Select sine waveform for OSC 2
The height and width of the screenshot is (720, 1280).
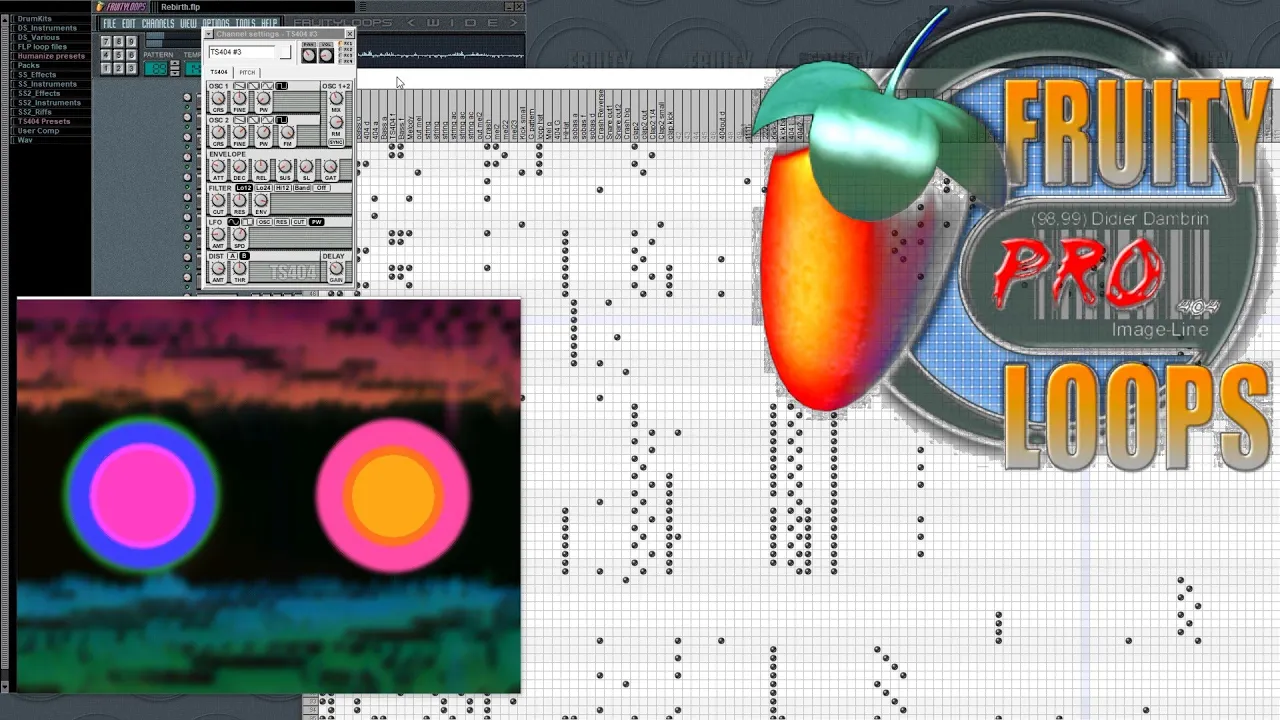tap(267, 120)
